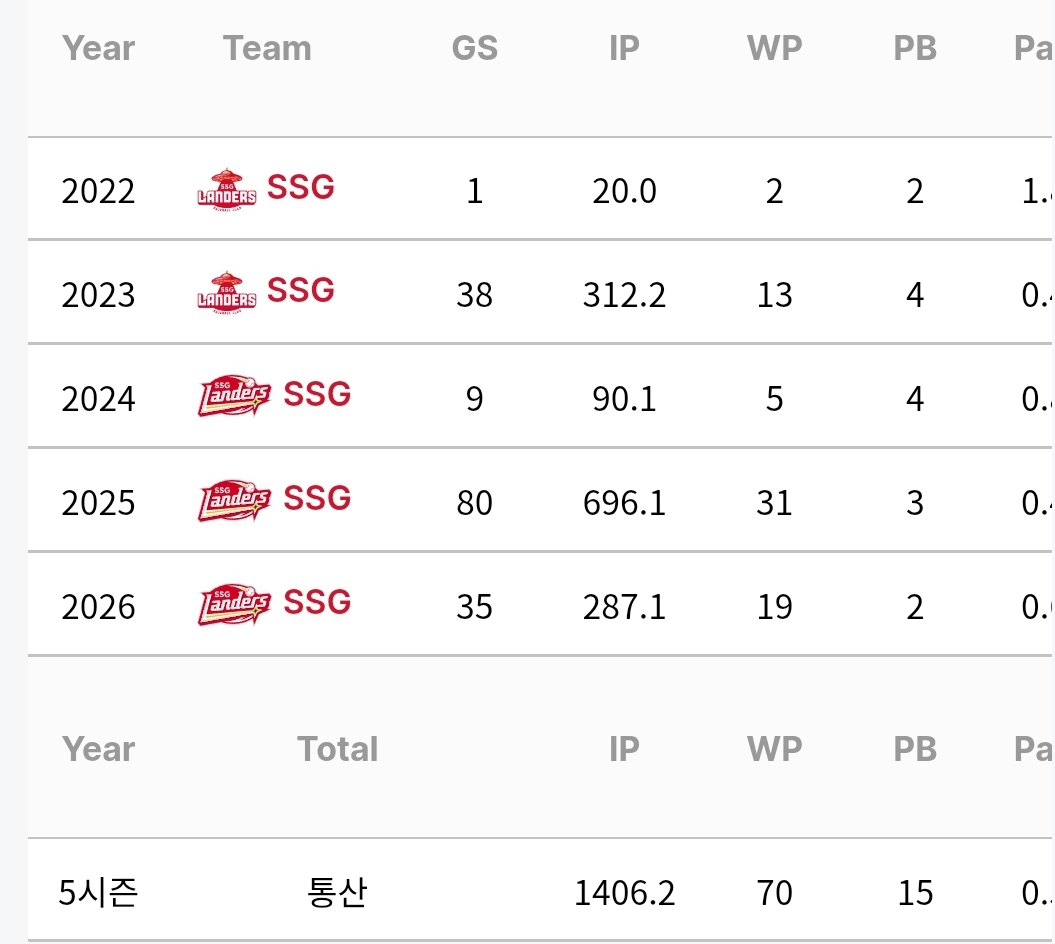This screenshot has height=944, width=1055.
Task: Click the 2024 Landers script logo
Action: 234,396
